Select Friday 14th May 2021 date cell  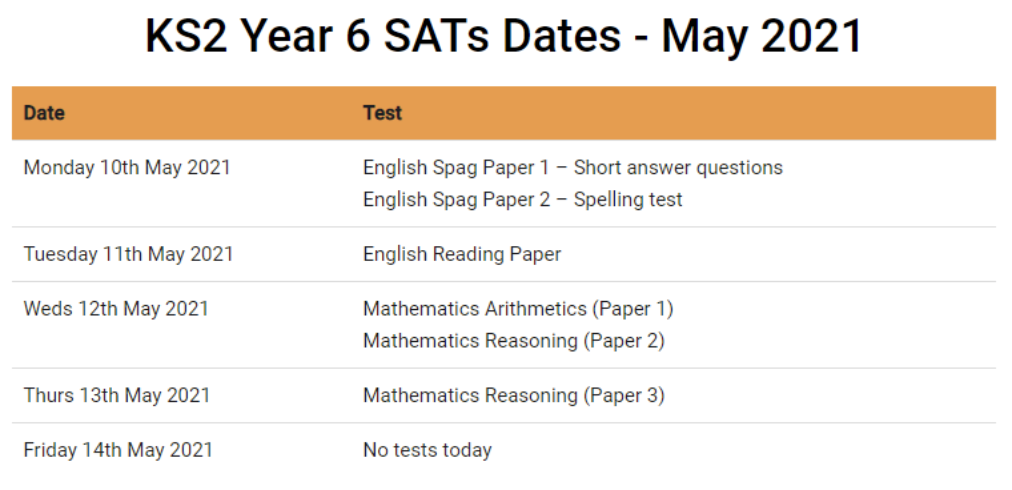pos(118,450)
